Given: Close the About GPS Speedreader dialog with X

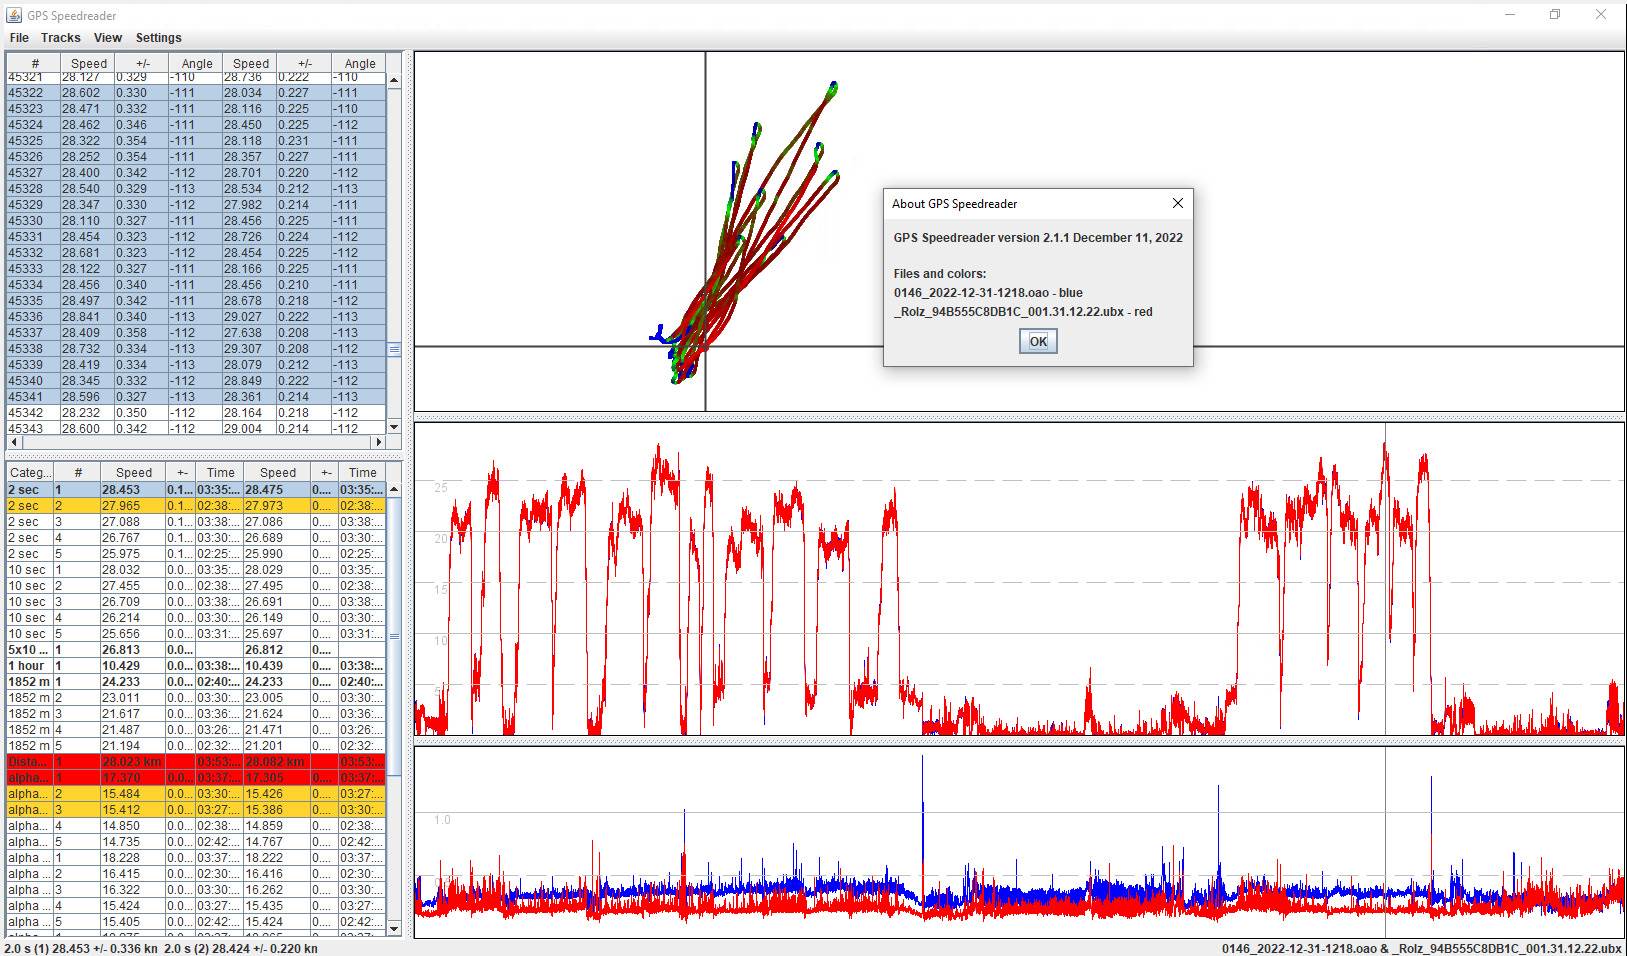Looking at the screenshot, I should coord(1177,203).
